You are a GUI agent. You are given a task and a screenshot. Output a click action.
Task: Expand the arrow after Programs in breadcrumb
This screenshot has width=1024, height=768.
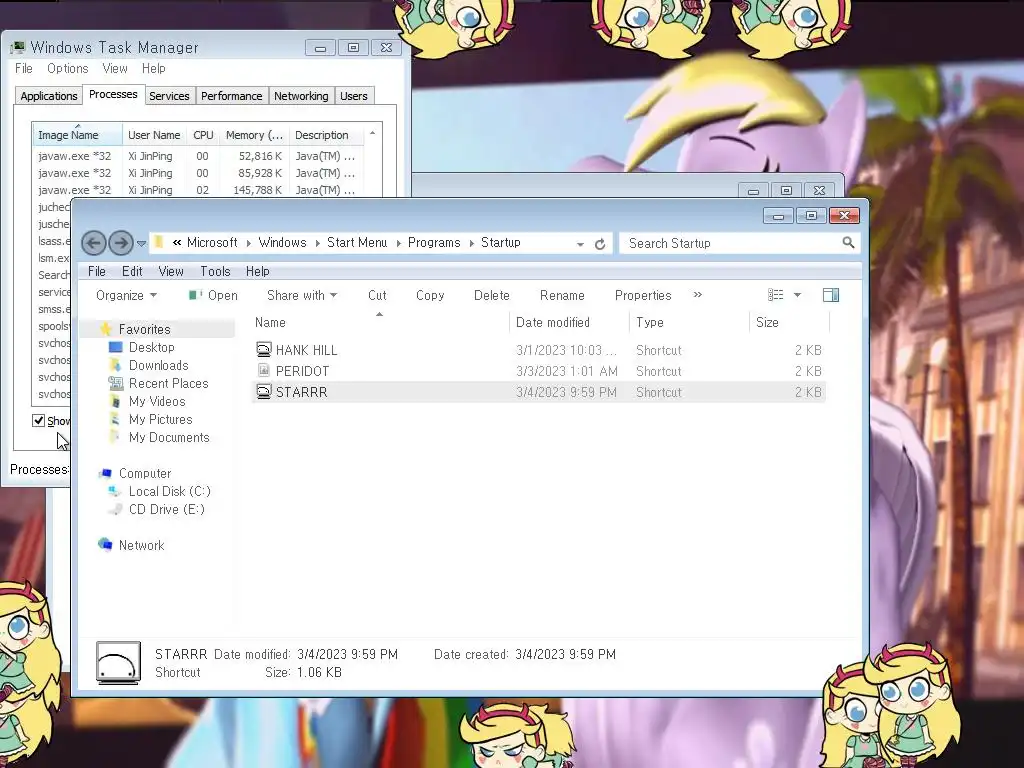coord(471,243)
